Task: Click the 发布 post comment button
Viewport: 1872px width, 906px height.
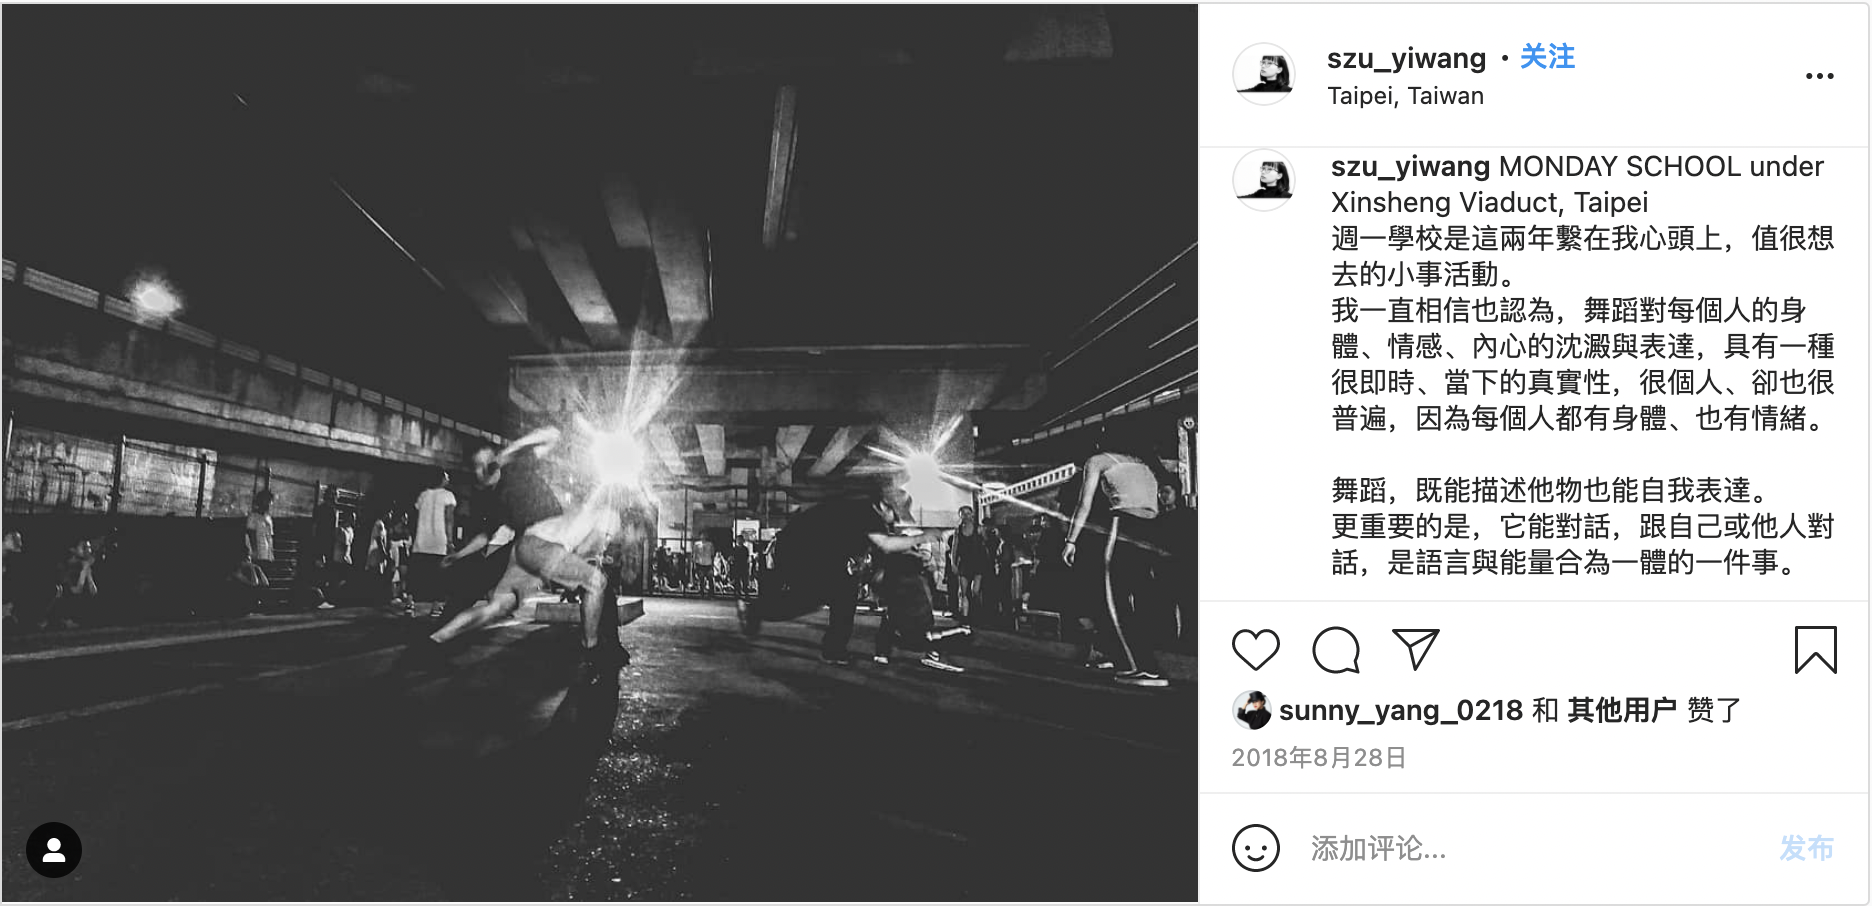Action: click(1807, 849)
